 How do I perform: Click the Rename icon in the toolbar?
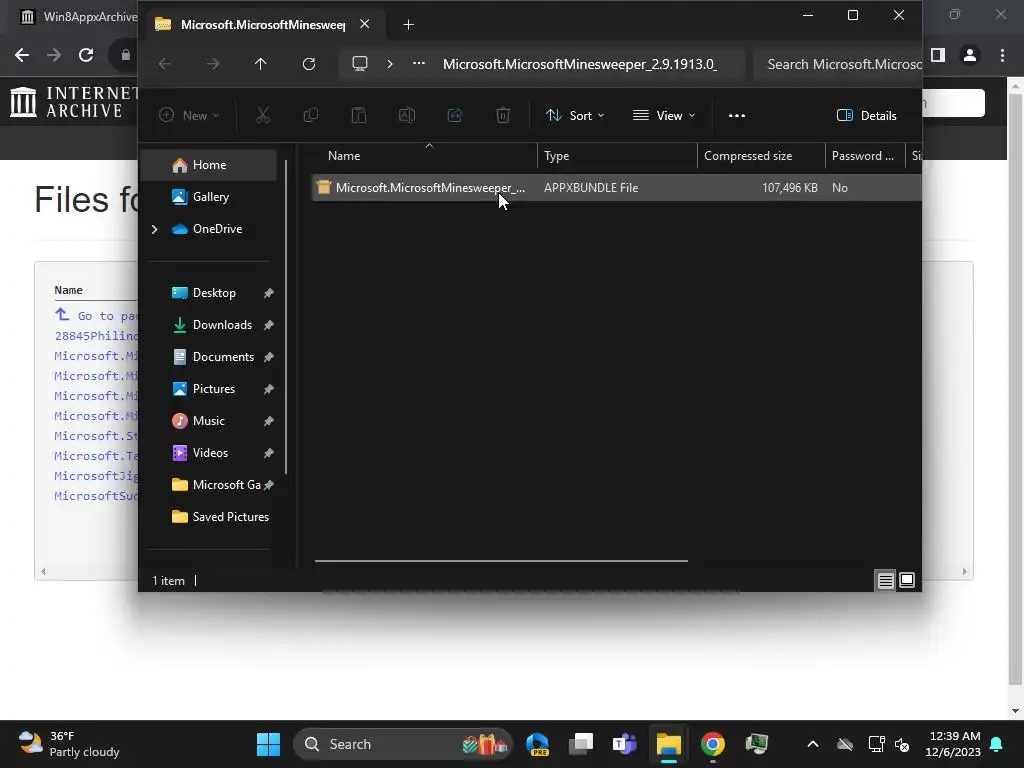coord(407,116)
